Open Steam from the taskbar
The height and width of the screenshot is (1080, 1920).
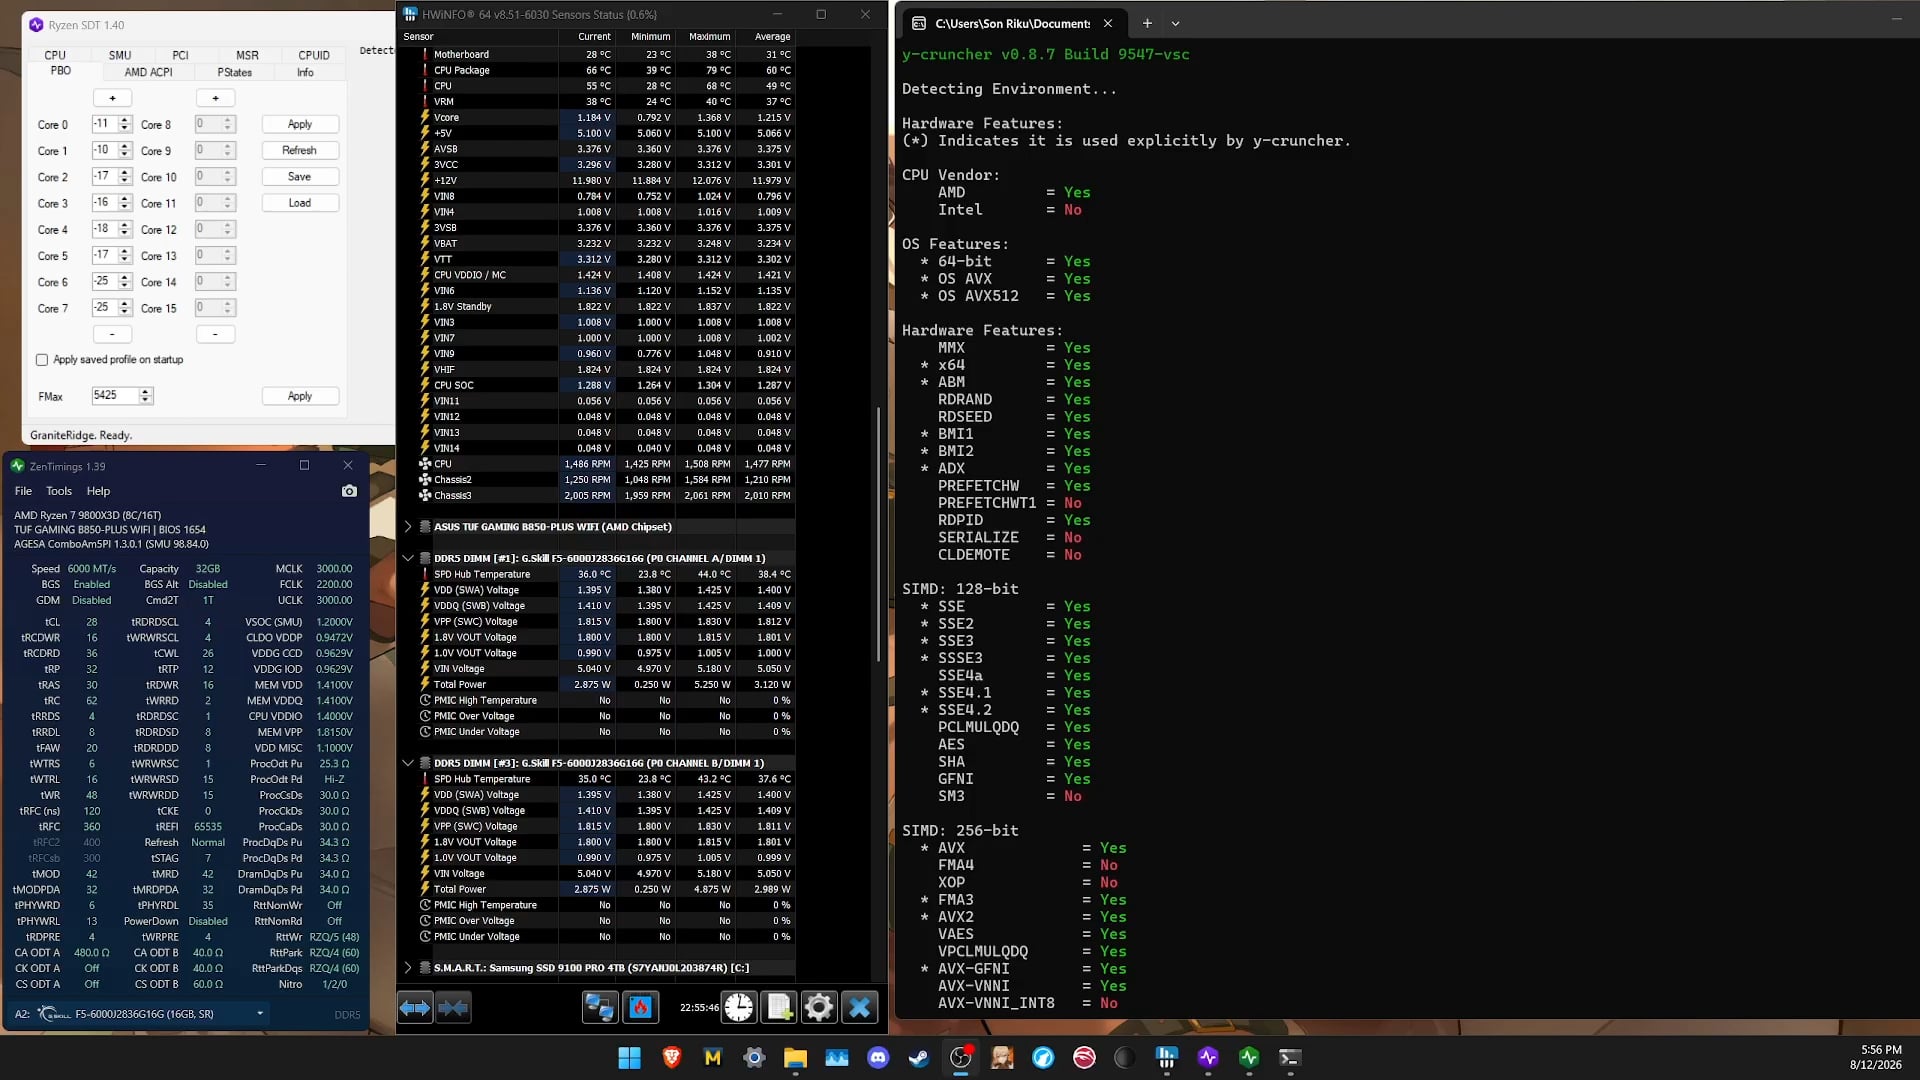(x=919, y=1058)
